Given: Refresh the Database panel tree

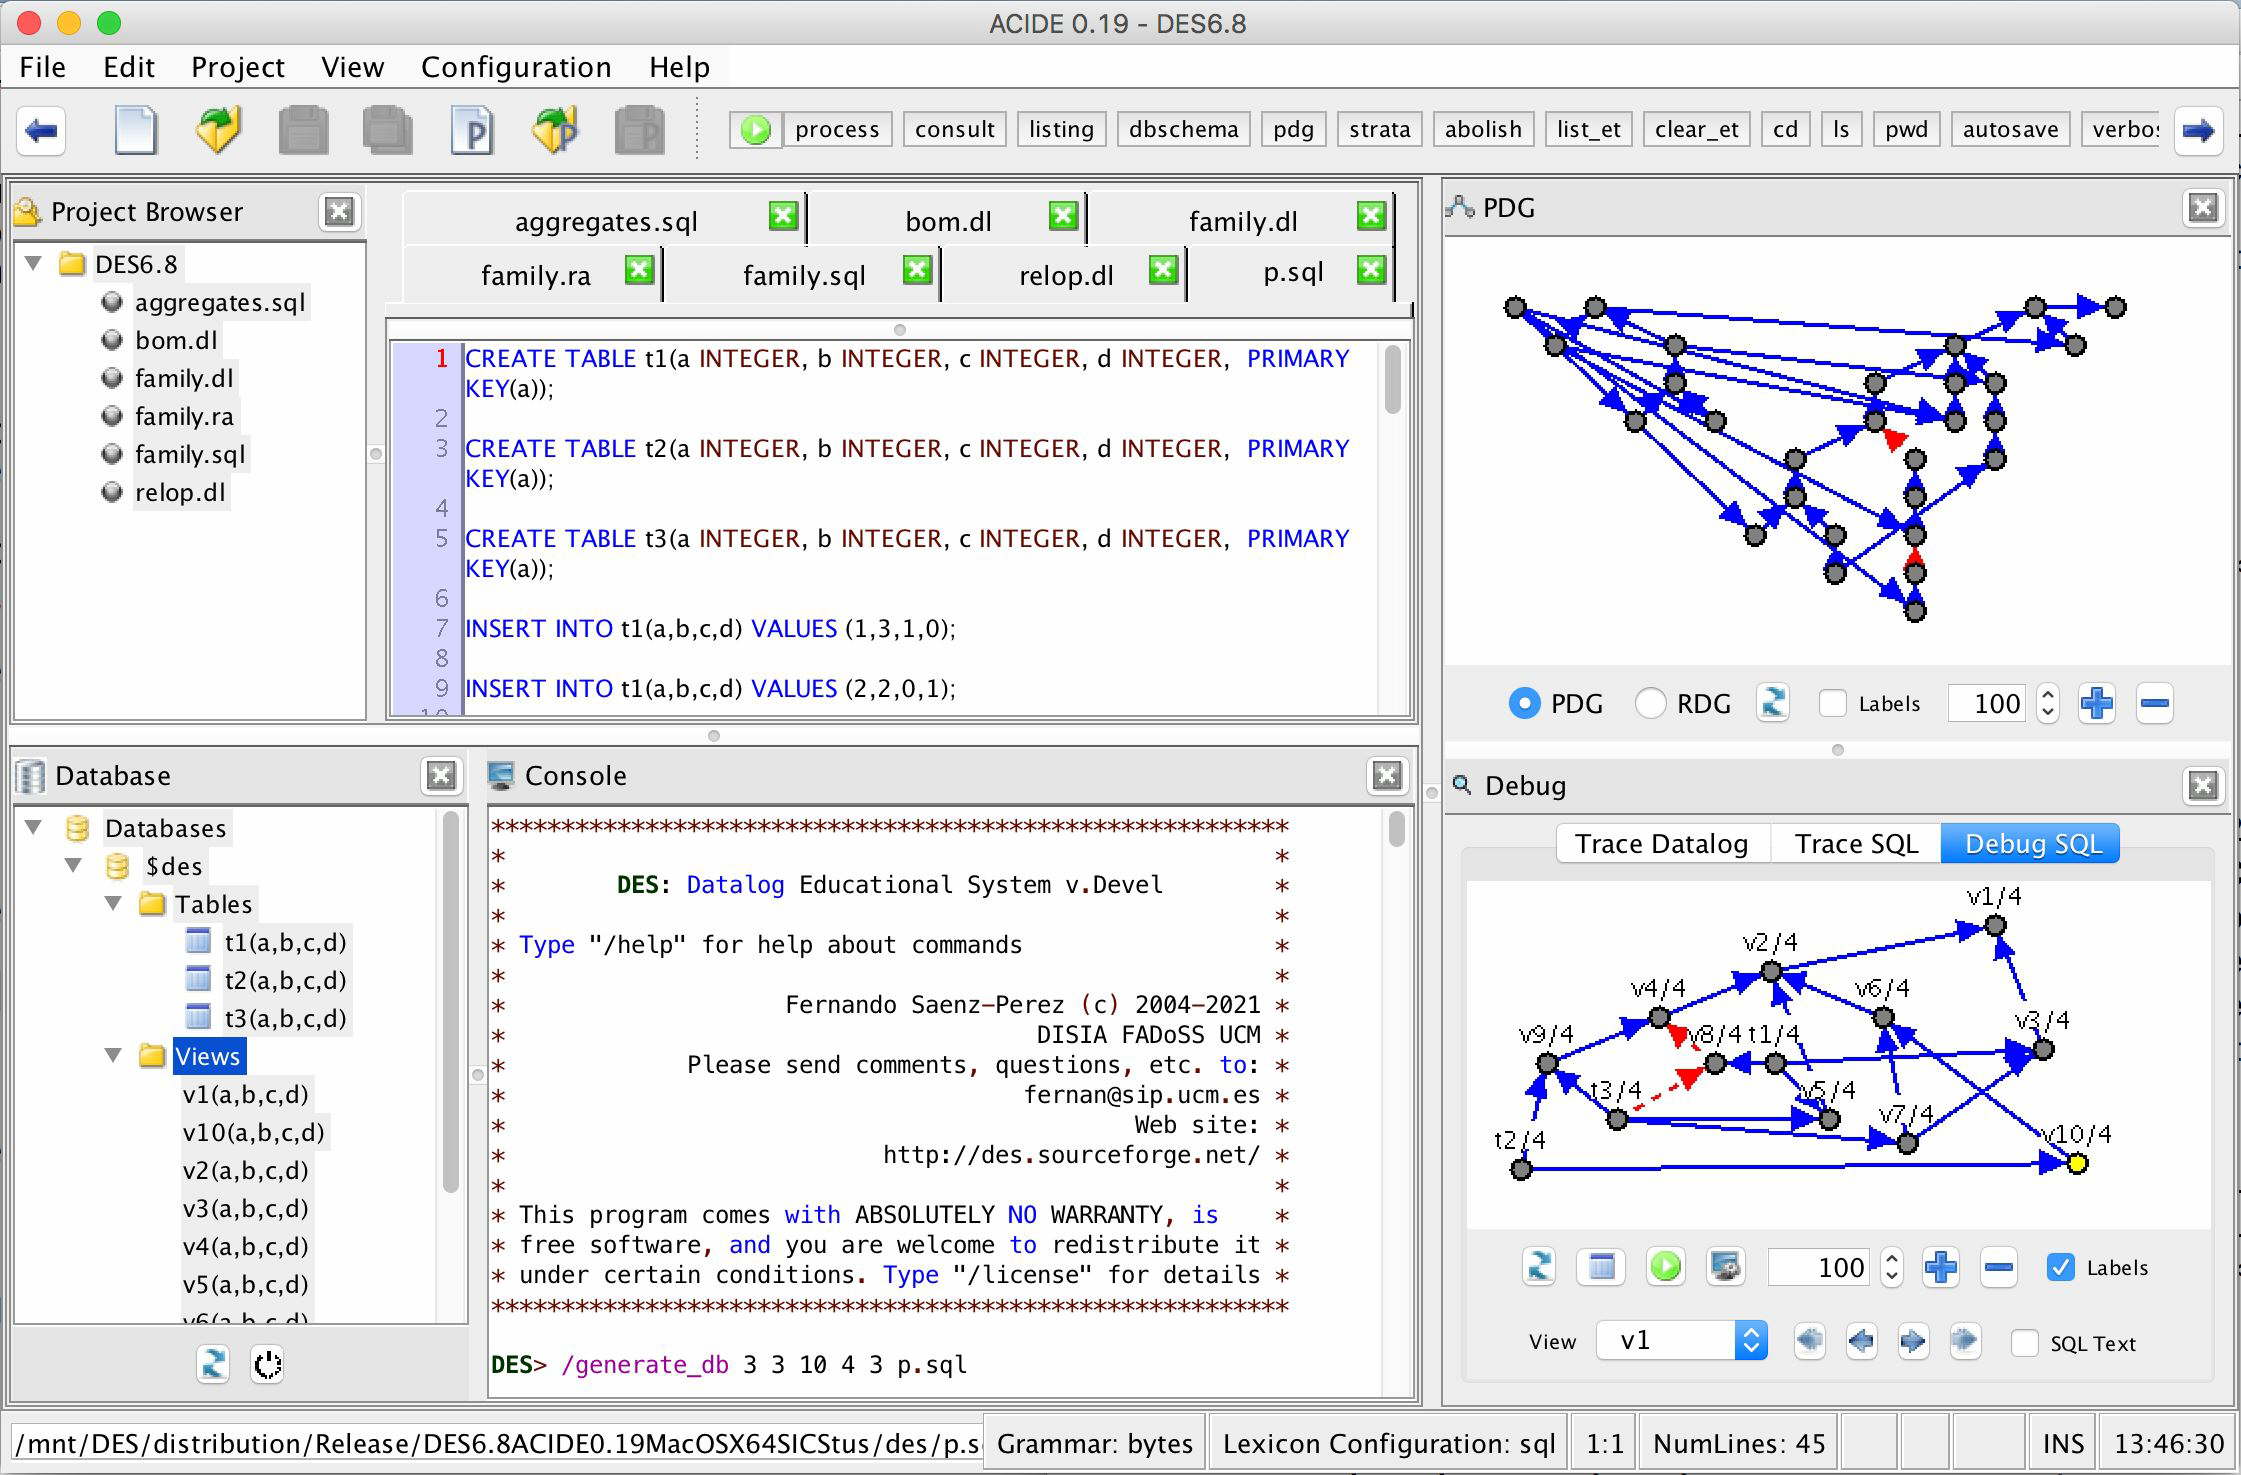Looking at the screenshot, I should coord(213,1364).
